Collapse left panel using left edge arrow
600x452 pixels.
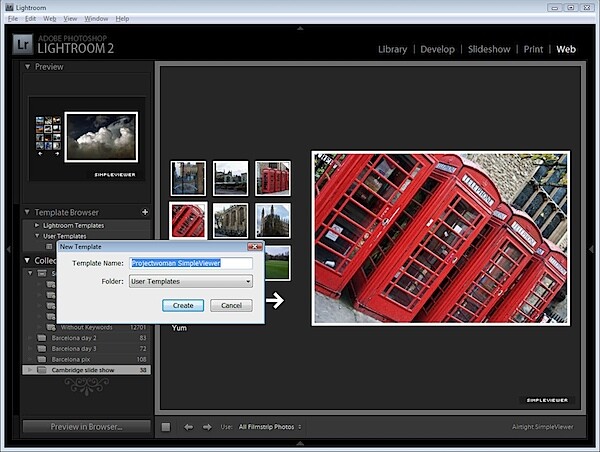coord(8,249)
